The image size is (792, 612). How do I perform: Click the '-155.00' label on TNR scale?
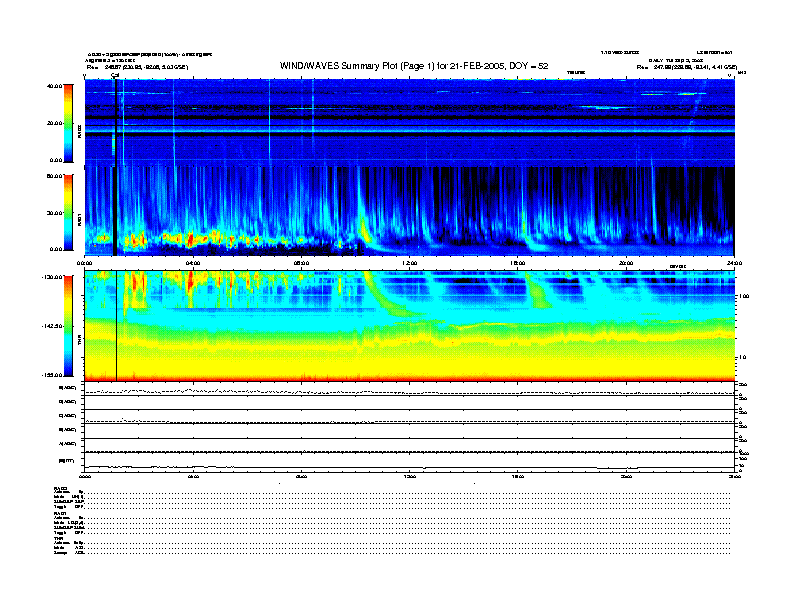coord(52,375)
